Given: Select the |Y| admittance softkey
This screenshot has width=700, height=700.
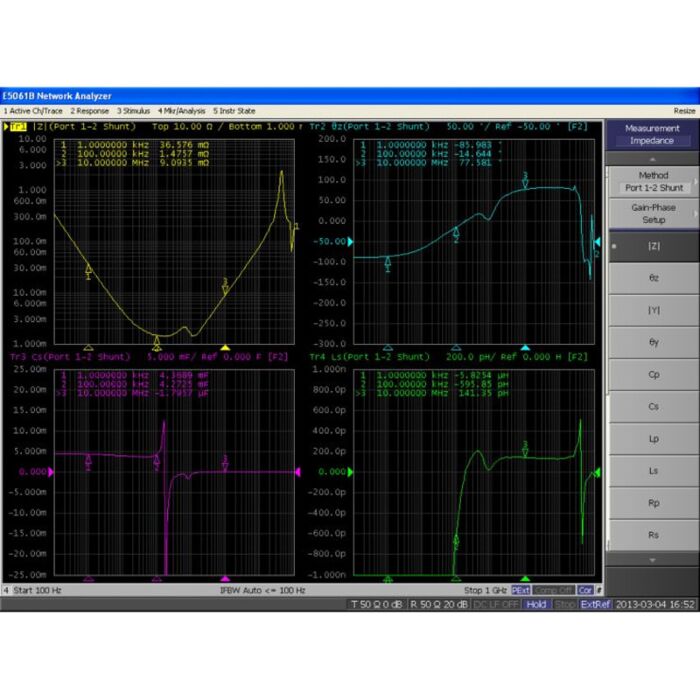Looking at the screenshot, I should [653, 310].
